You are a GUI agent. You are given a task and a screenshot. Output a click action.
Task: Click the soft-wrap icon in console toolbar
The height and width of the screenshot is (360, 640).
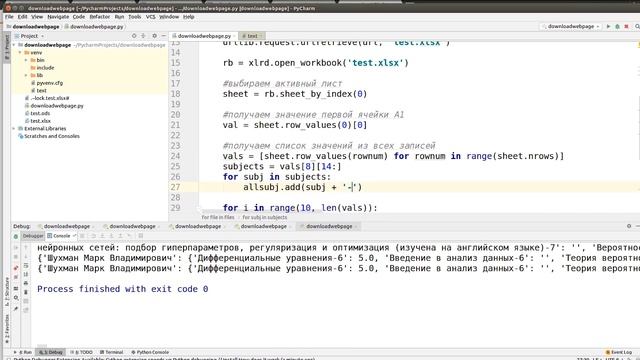[26, 265]
